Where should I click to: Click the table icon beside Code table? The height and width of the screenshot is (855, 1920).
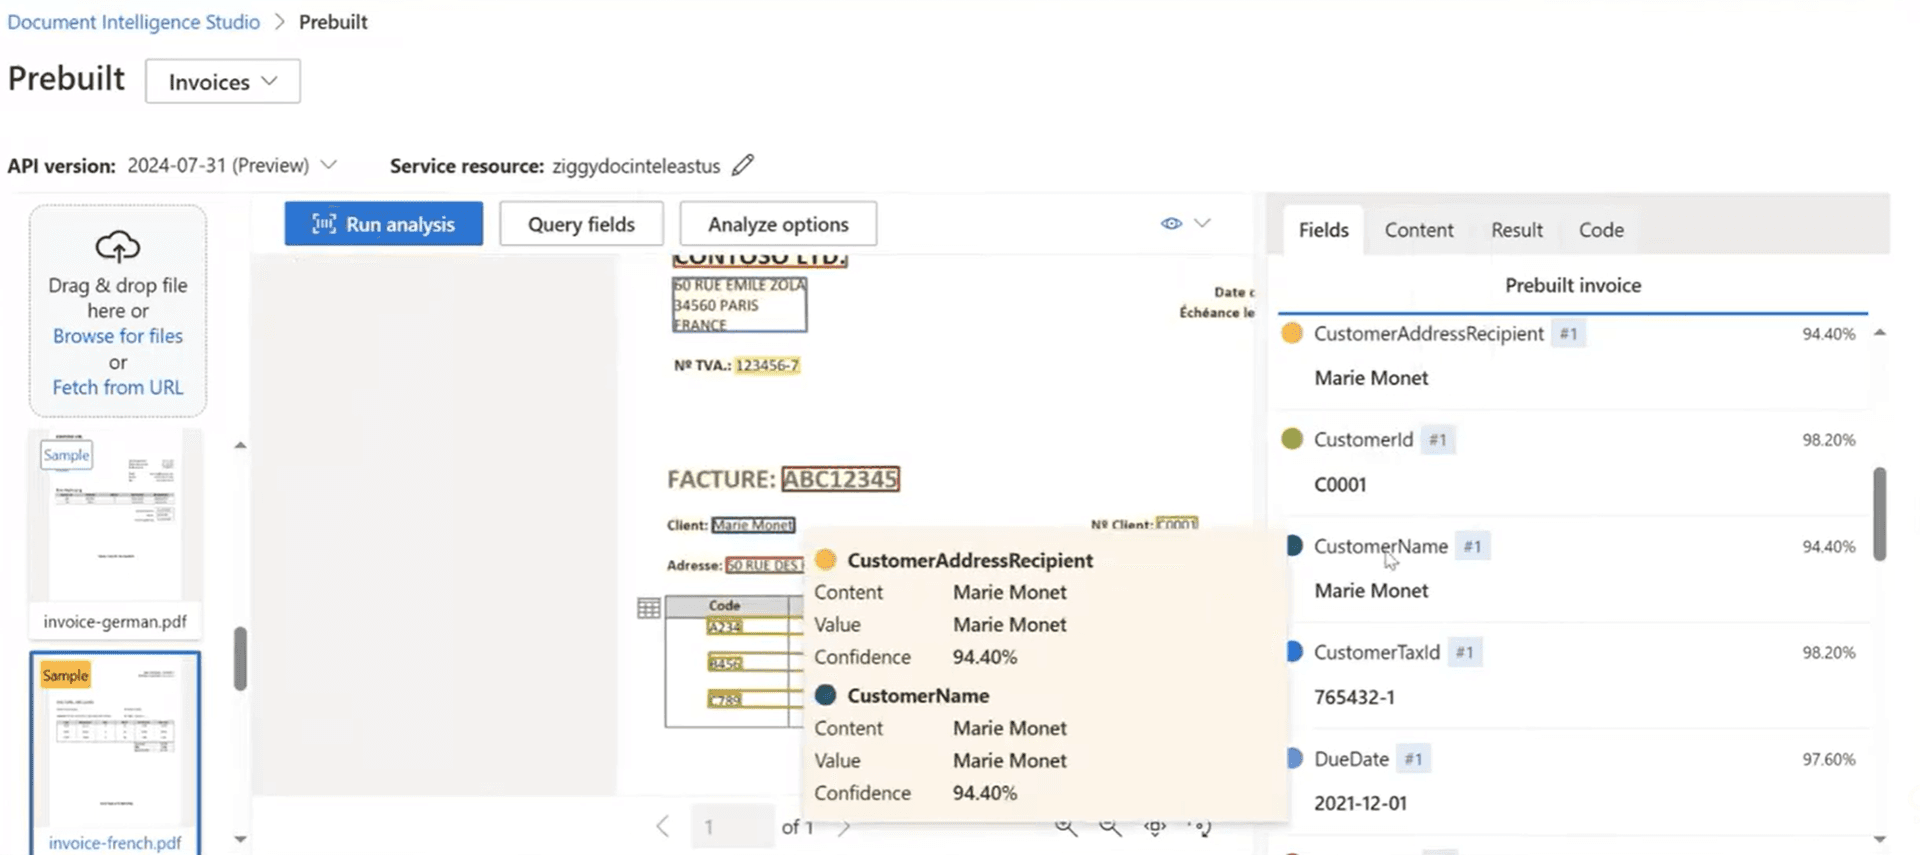(648, 607)
